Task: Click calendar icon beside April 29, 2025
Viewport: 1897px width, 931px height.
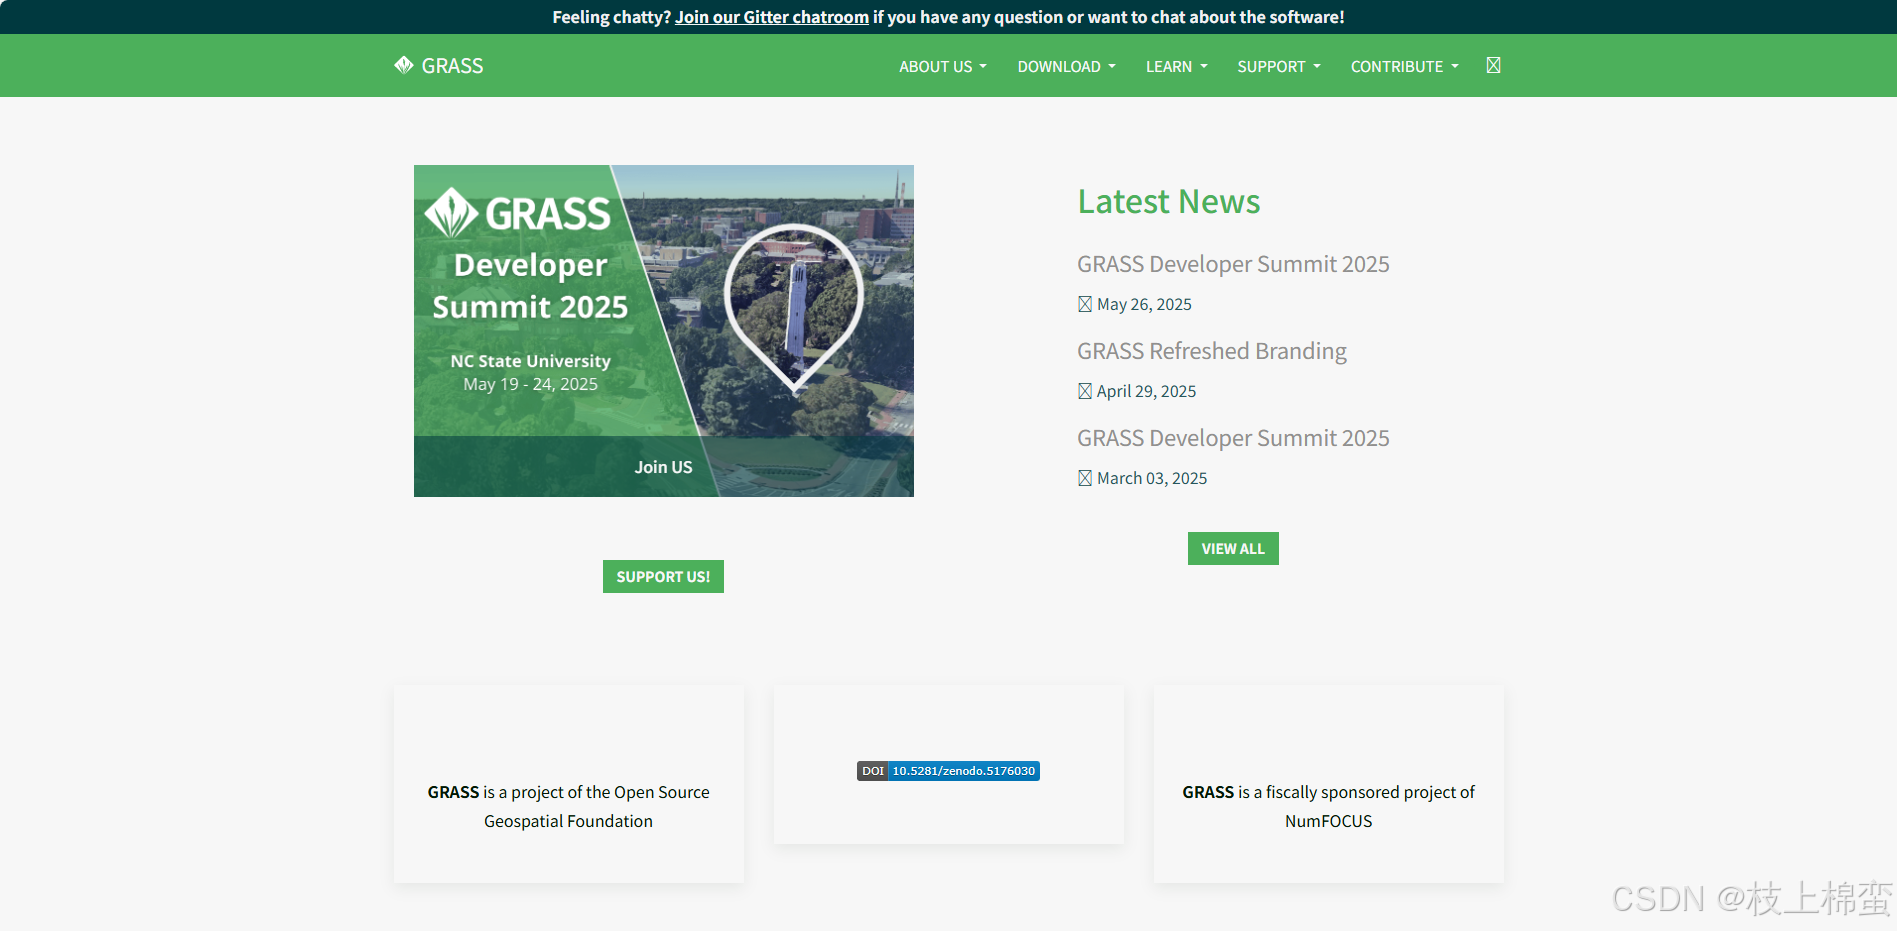Action: tap(1085, 391)
